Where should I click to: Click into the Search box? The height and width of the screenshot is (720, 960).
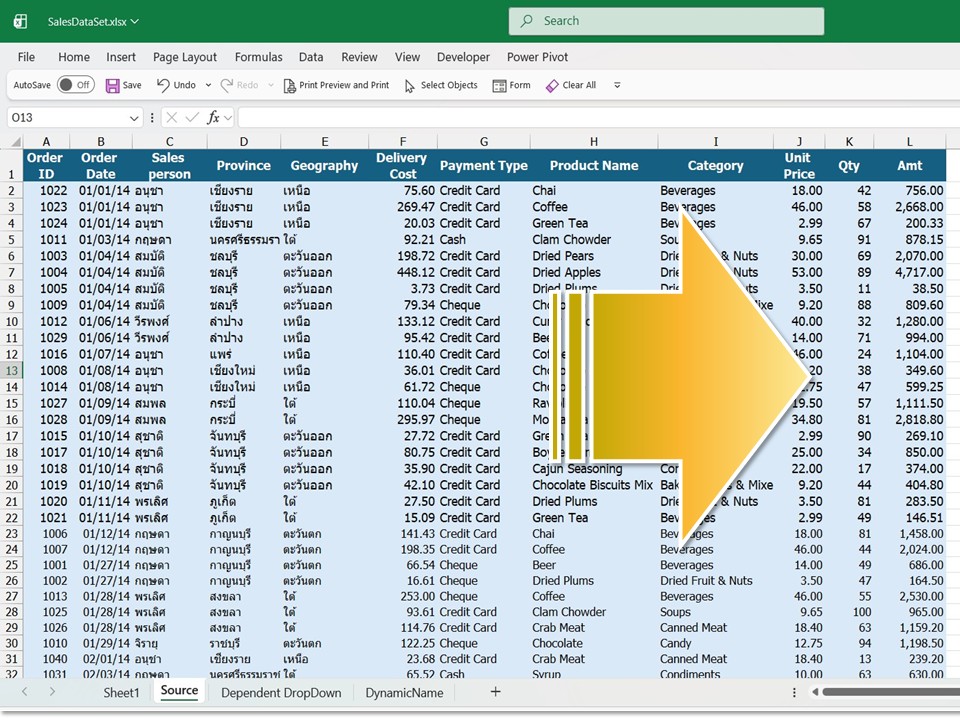click(x=666, y=21)
